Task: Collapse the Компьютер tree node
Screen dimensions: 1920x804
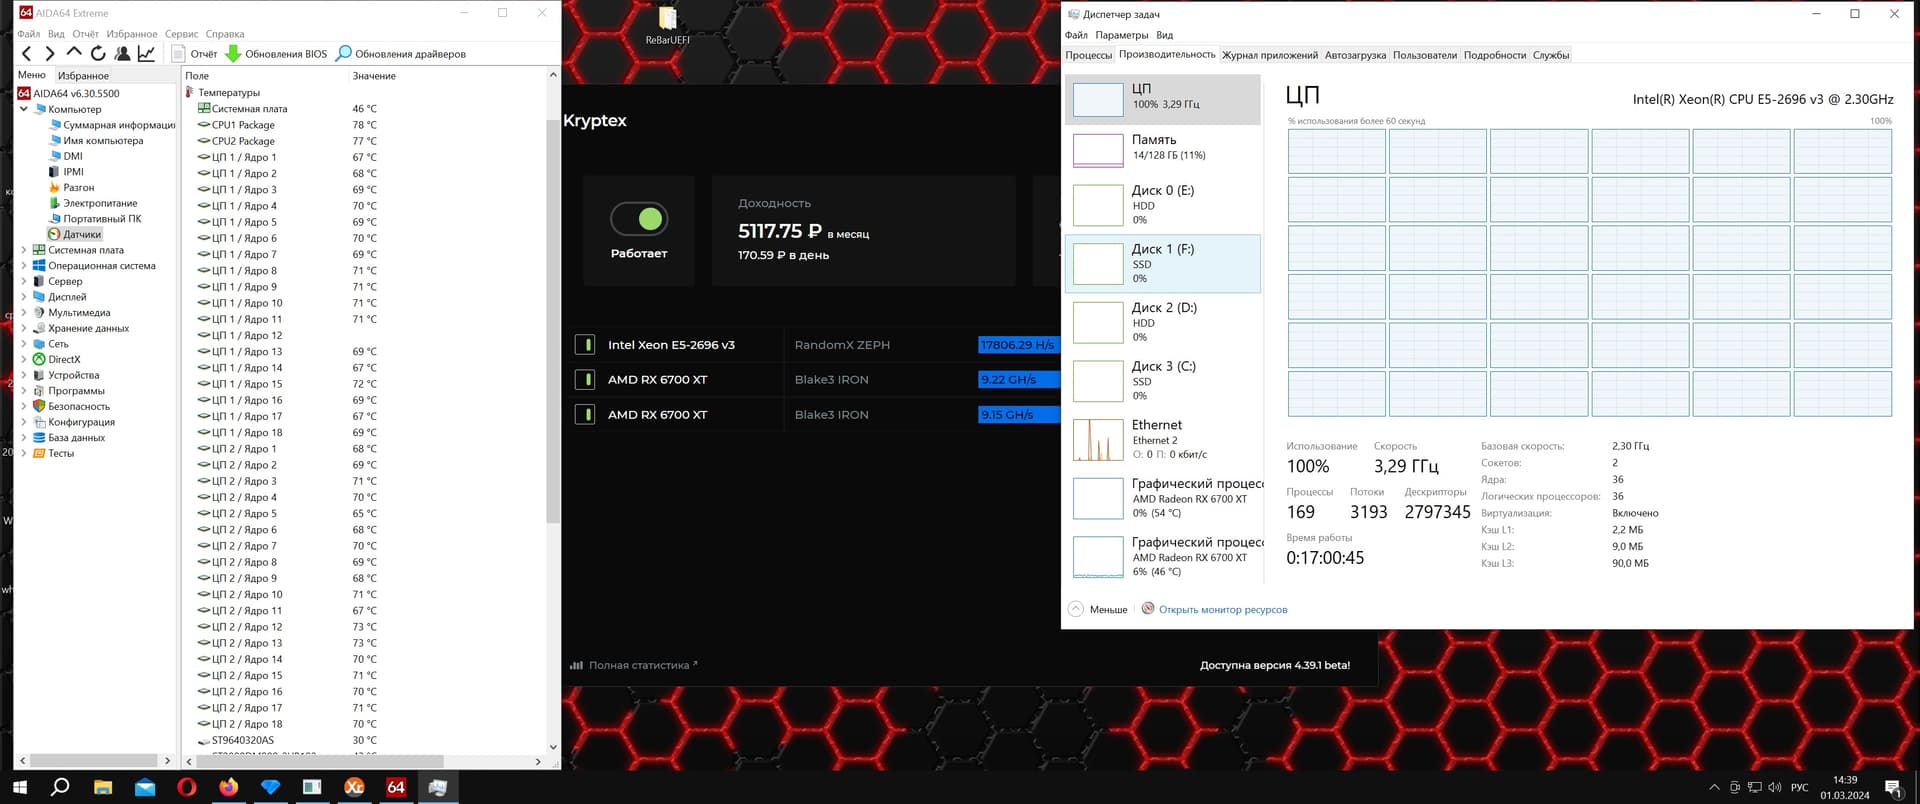Action: [x=24, y=109]
